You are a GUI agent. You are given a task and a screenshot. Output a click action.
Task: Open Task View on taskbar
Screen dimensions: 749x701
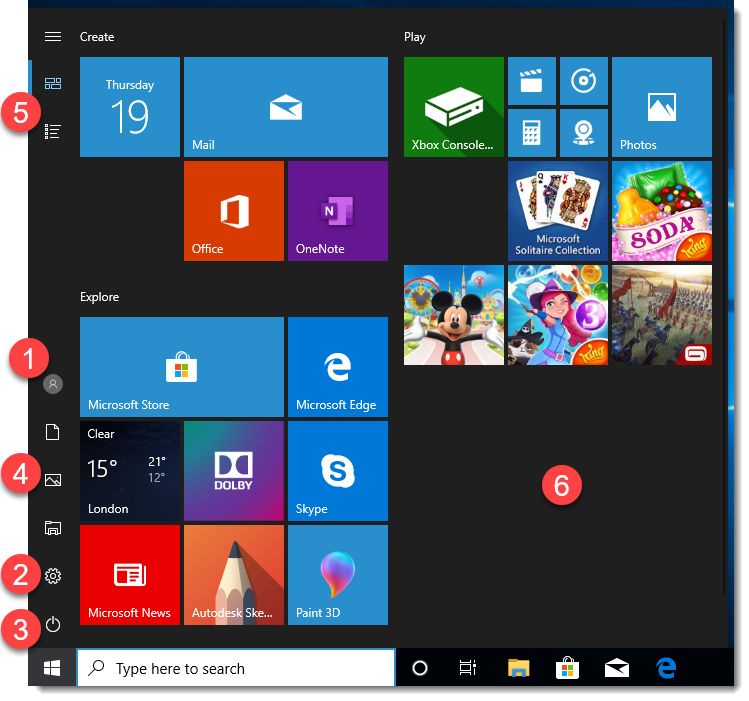468,668
